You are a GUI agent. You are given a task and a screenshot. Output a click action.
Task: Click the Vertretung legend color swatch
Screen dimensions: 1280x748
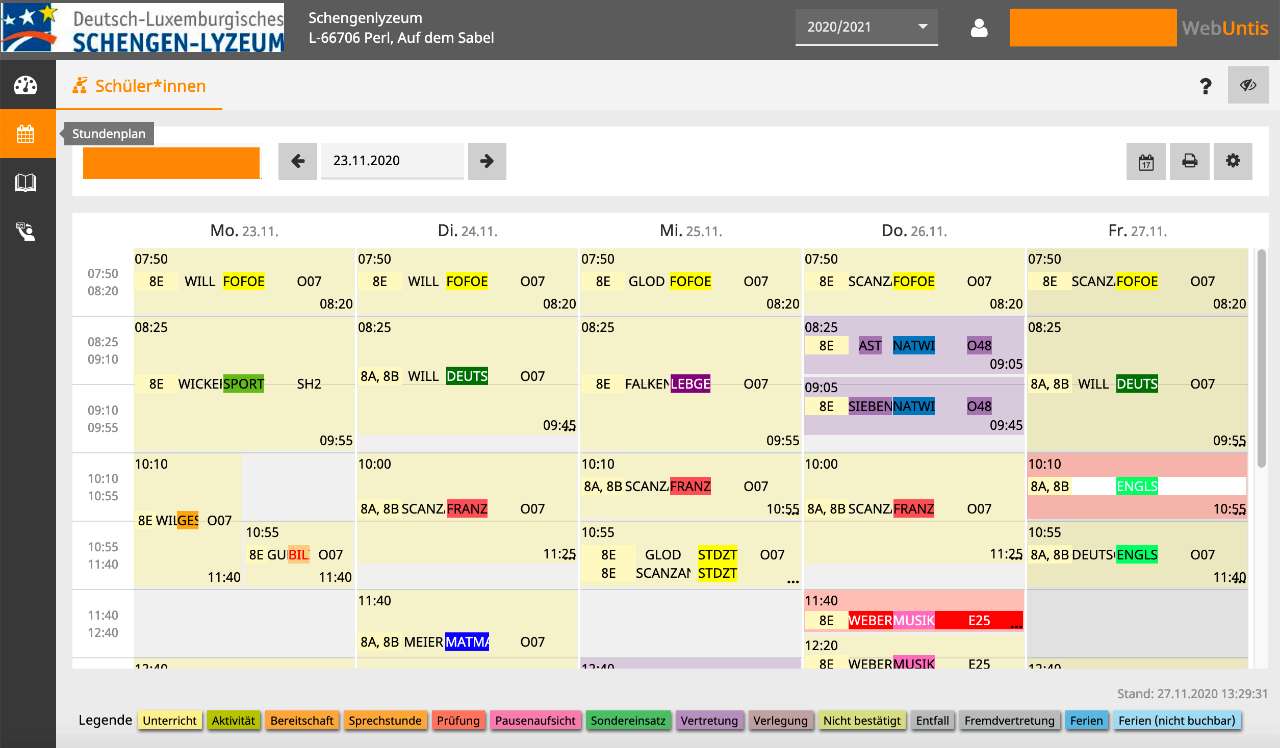click(x=708, y=720)
